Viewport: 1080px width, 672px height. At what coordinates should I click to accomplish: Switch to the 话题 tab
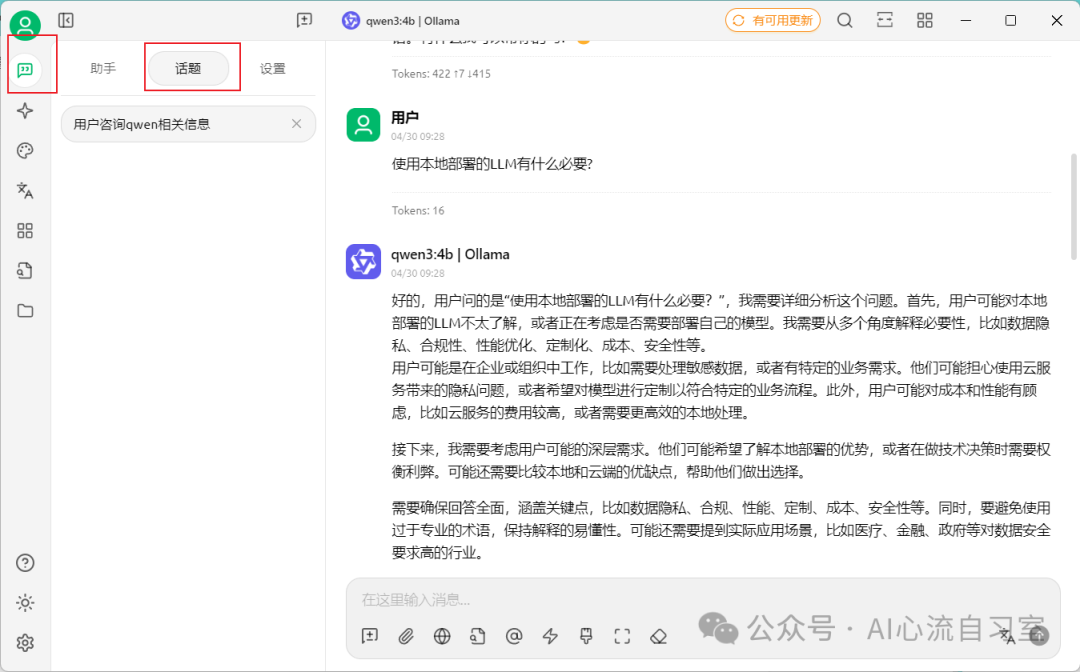pyautogui.click(x=188, y=68)
